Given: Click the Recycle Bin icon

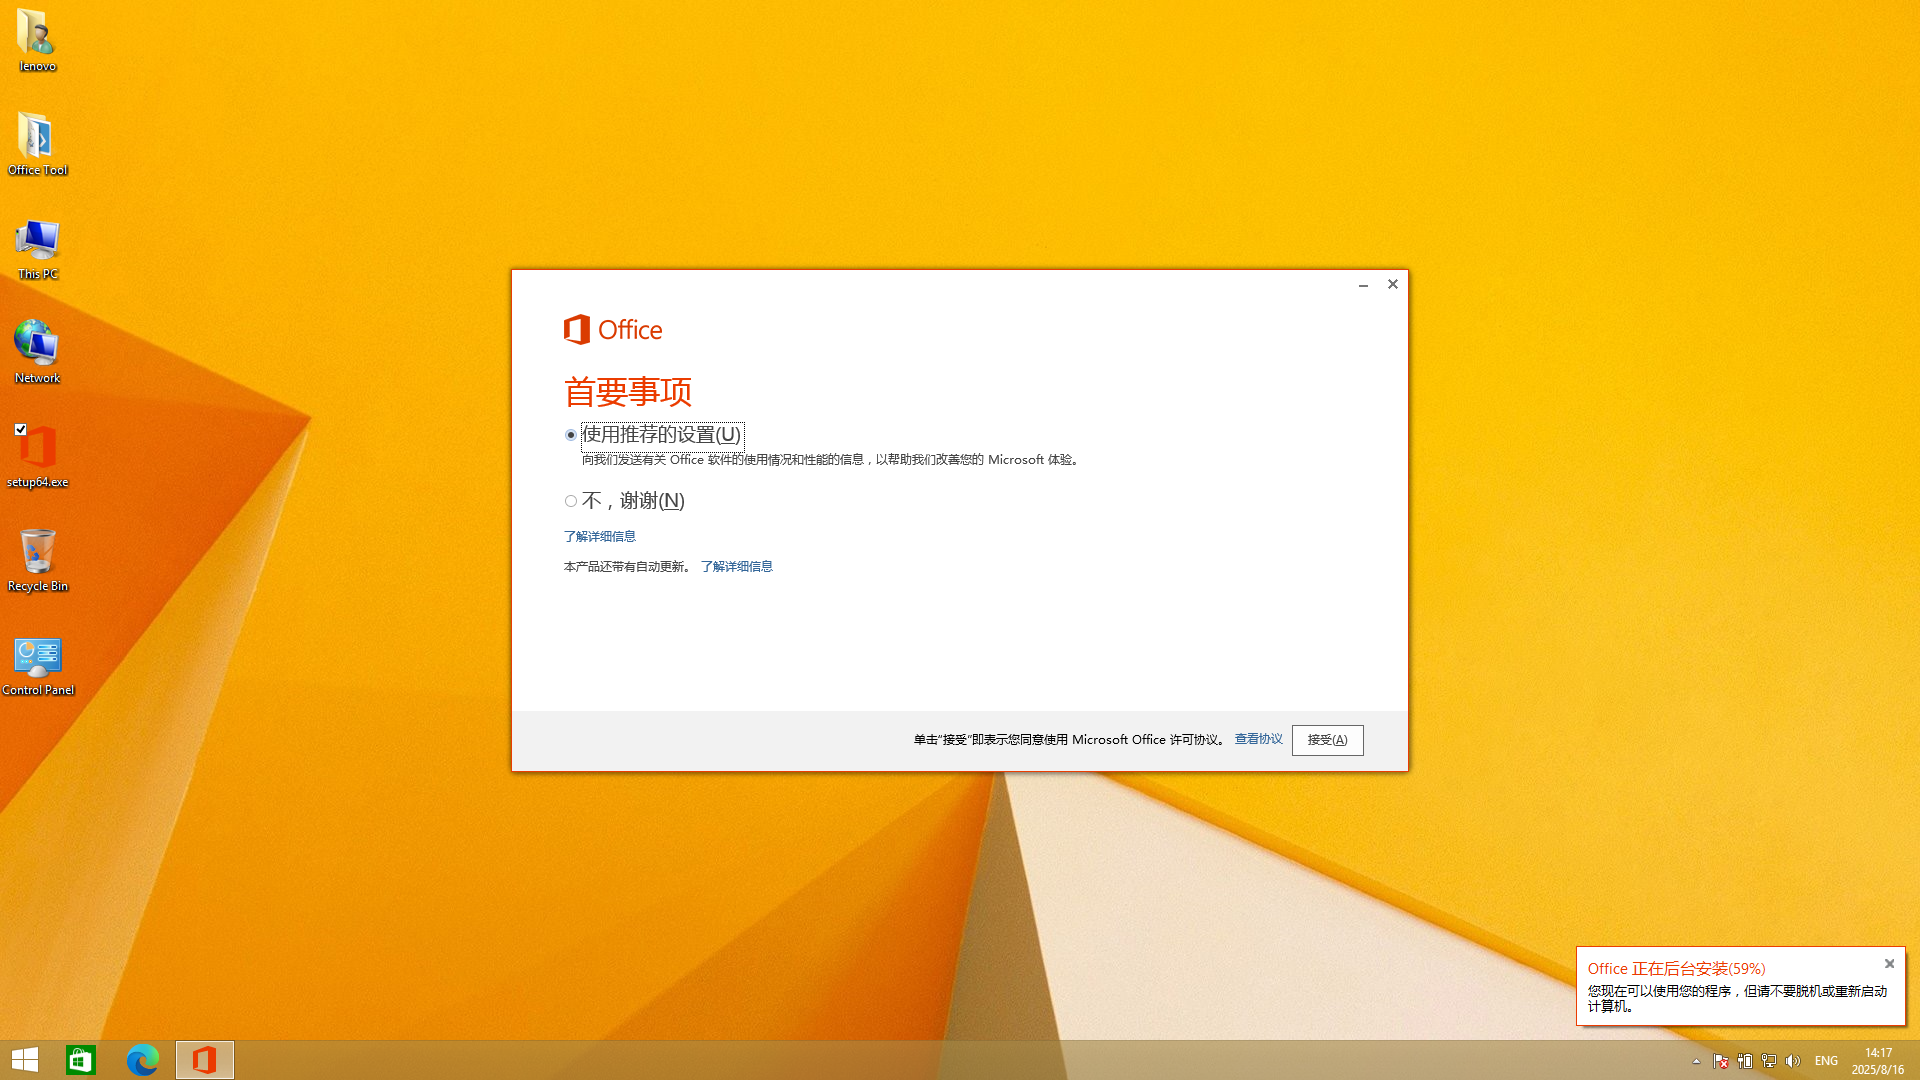Looking at the screenshot, I should click(37, 553).
